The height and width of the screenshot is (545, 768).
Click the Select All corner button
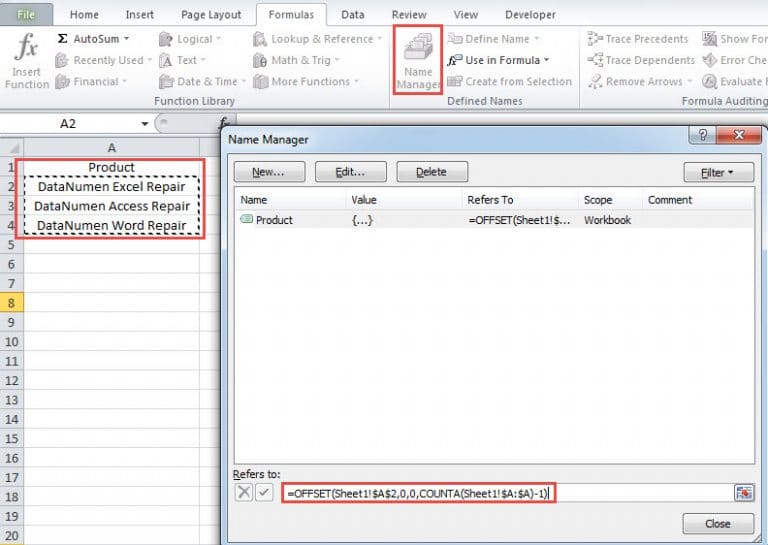[11, 147]
